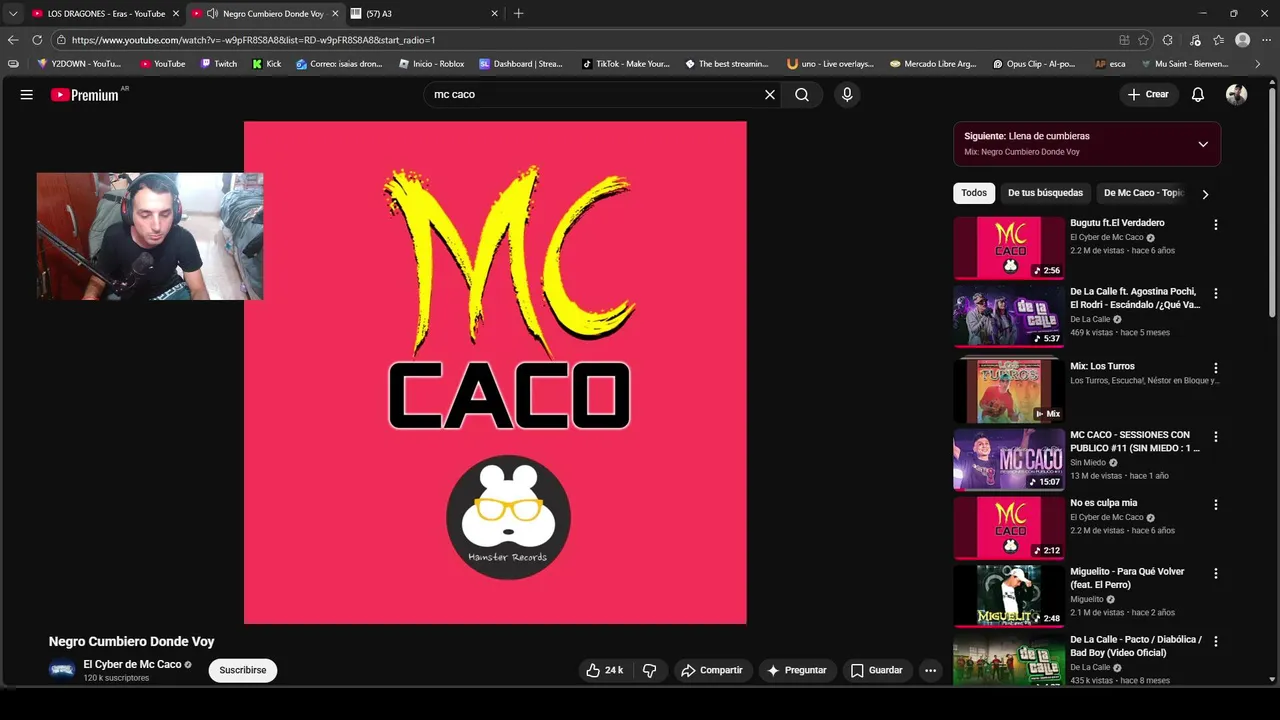Open the account avatar menu
This screenshot has height=720, width=1280.
1237,95
